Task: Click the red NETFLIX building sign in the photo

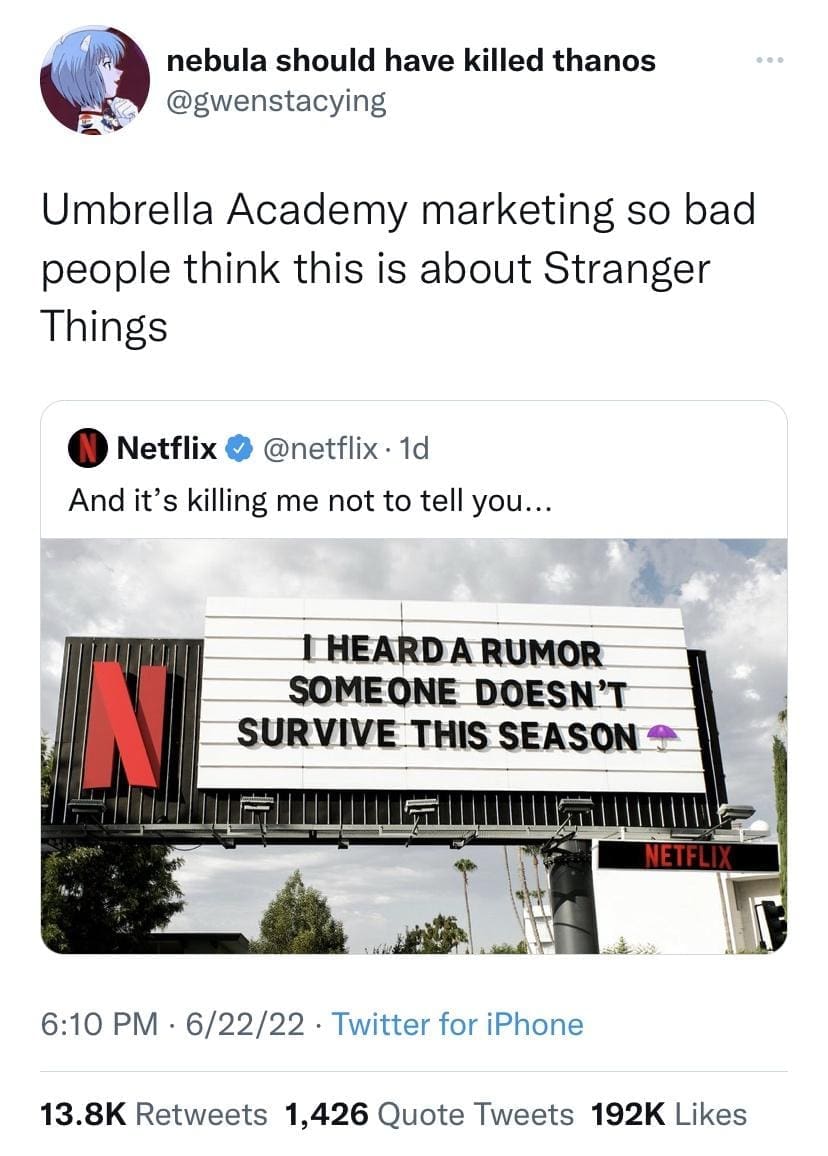Action: pyautogui.click(x=688, y=857)
